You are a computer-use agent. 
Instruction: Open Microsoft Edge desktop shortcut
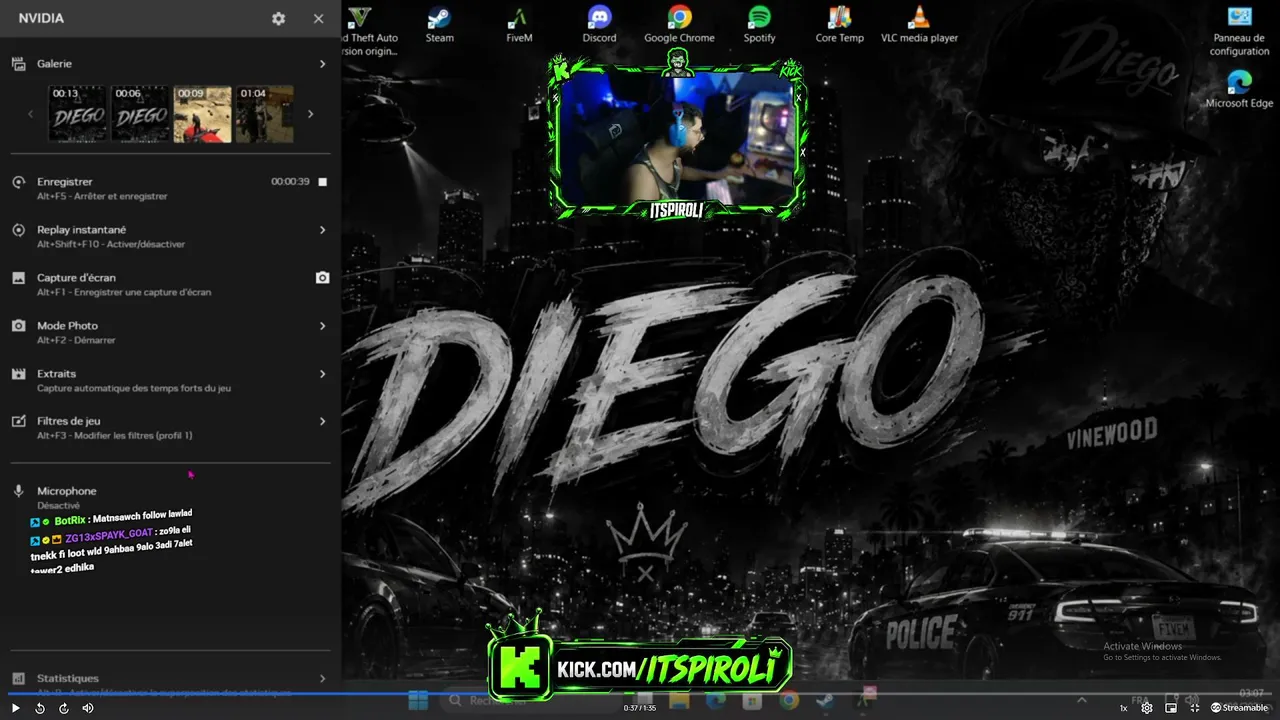tap(1240, 88)
